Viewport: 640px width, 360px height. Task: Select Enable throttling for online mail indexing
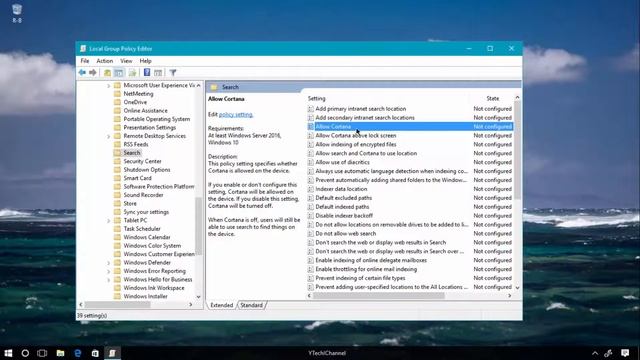(366, 269)
